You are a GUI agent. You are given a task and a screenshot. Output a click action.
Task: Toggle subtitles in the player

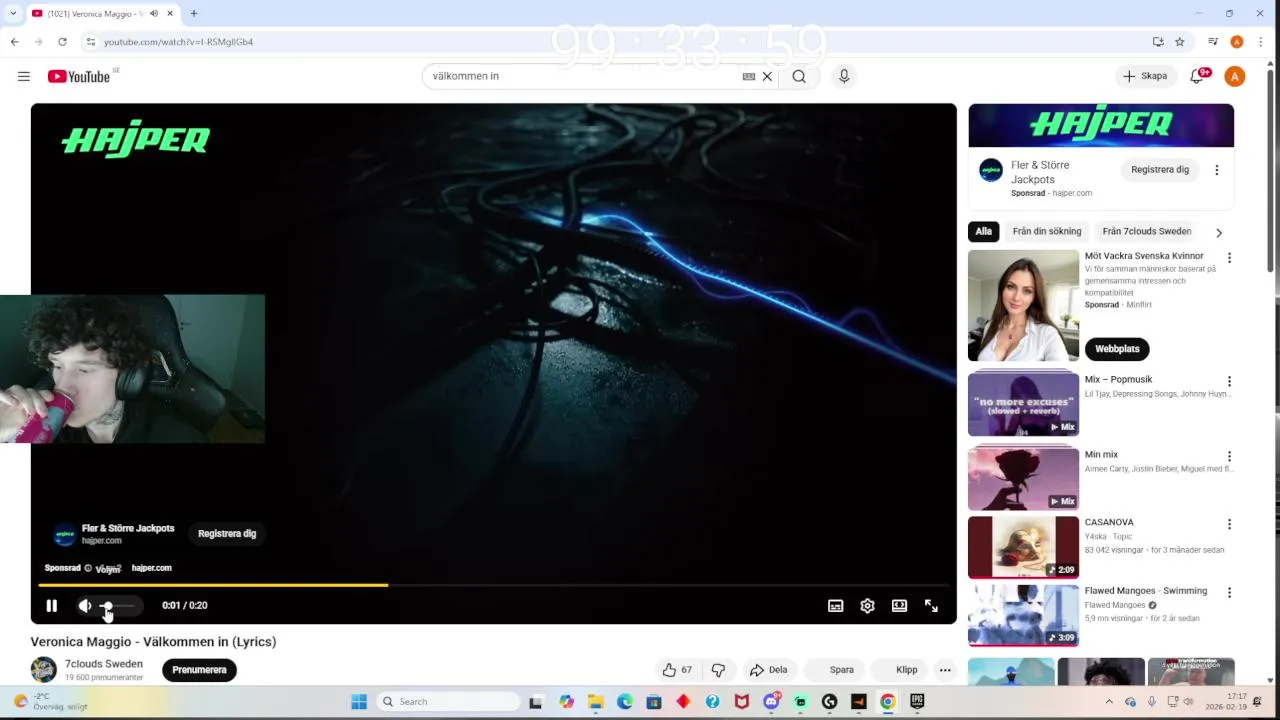836,605
